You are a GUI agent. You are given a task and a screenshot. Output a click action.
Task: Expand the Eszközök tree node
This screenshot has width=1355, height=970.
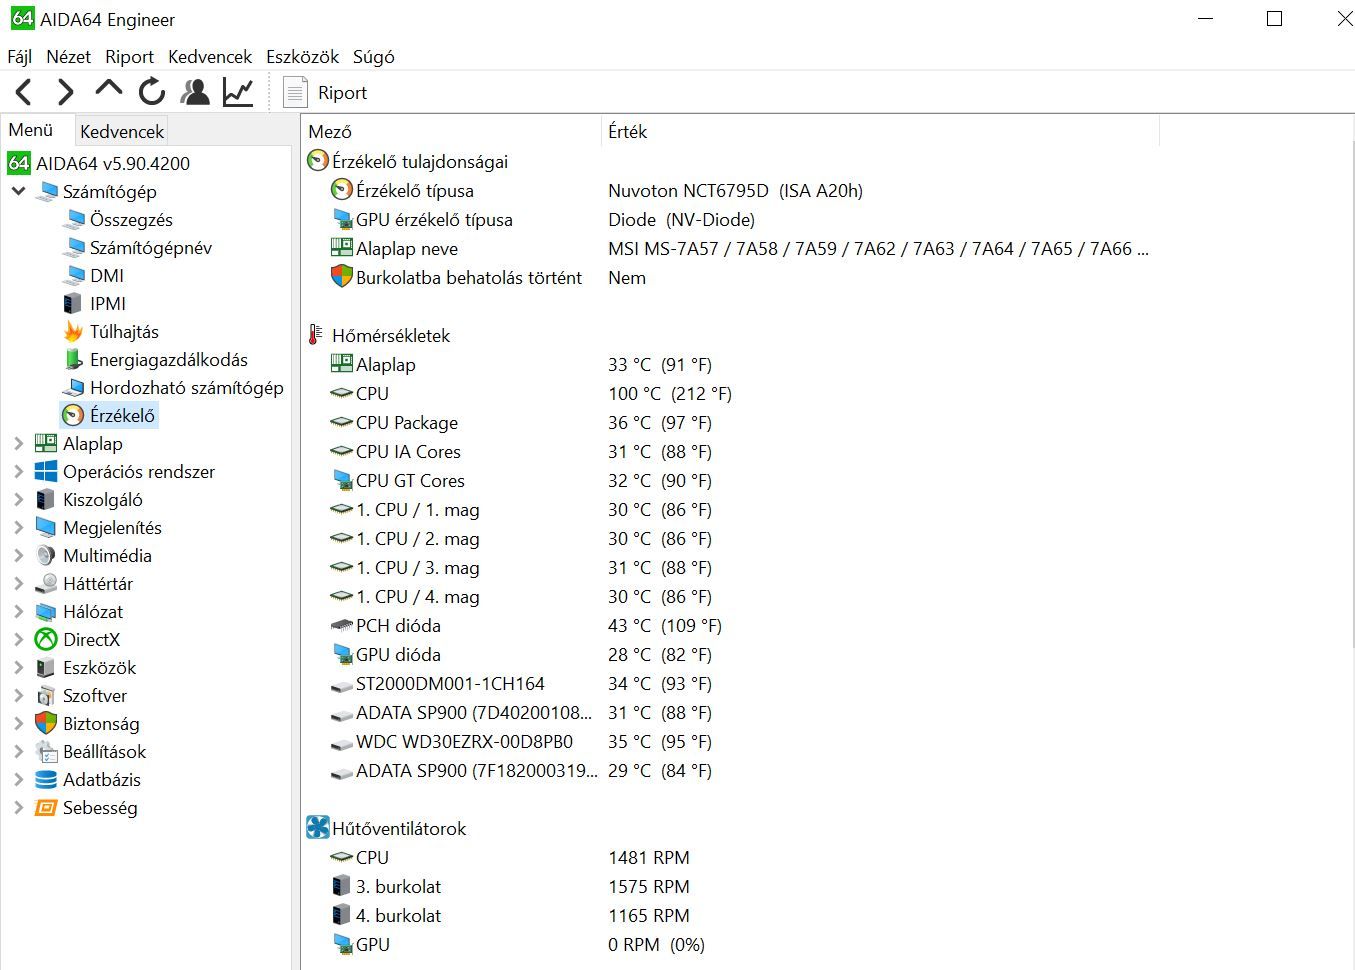click(x=18, y=667)
